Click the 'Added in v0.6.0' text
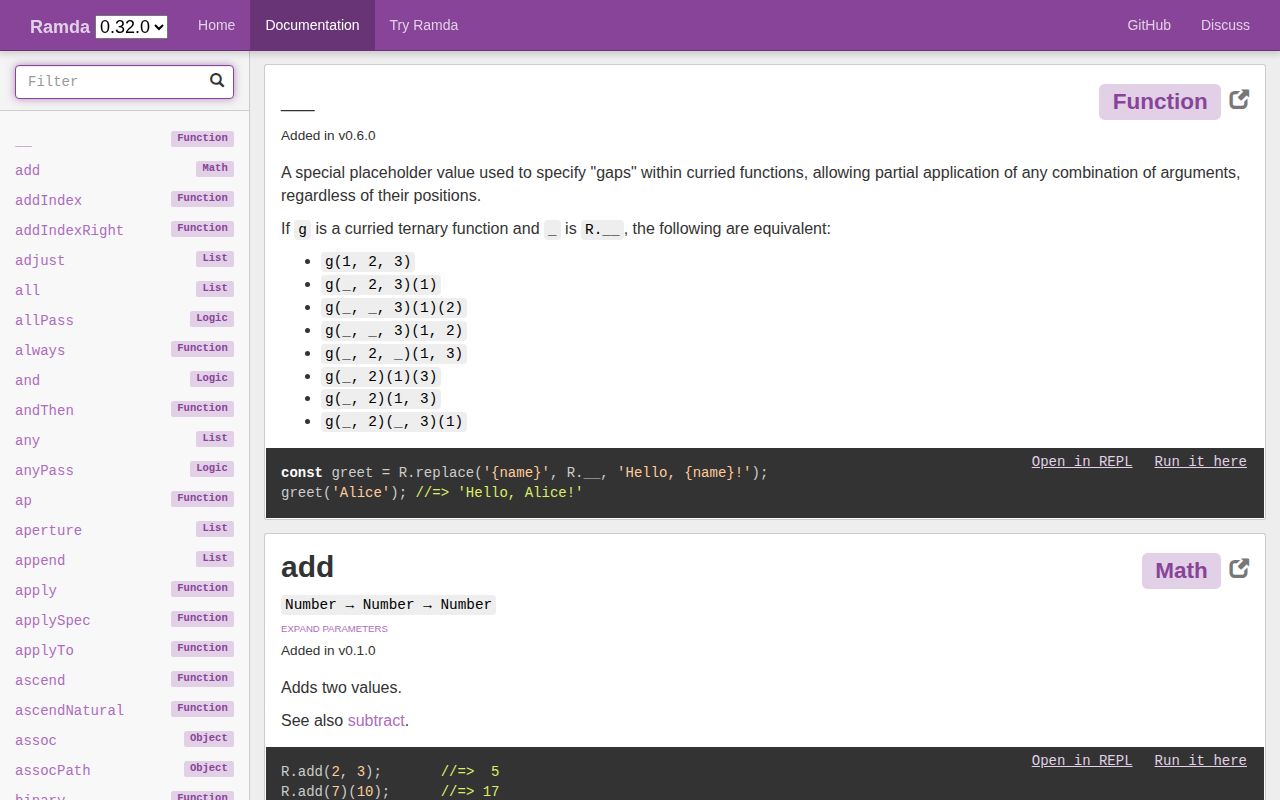1280x800 pixels. click(328, 136)
